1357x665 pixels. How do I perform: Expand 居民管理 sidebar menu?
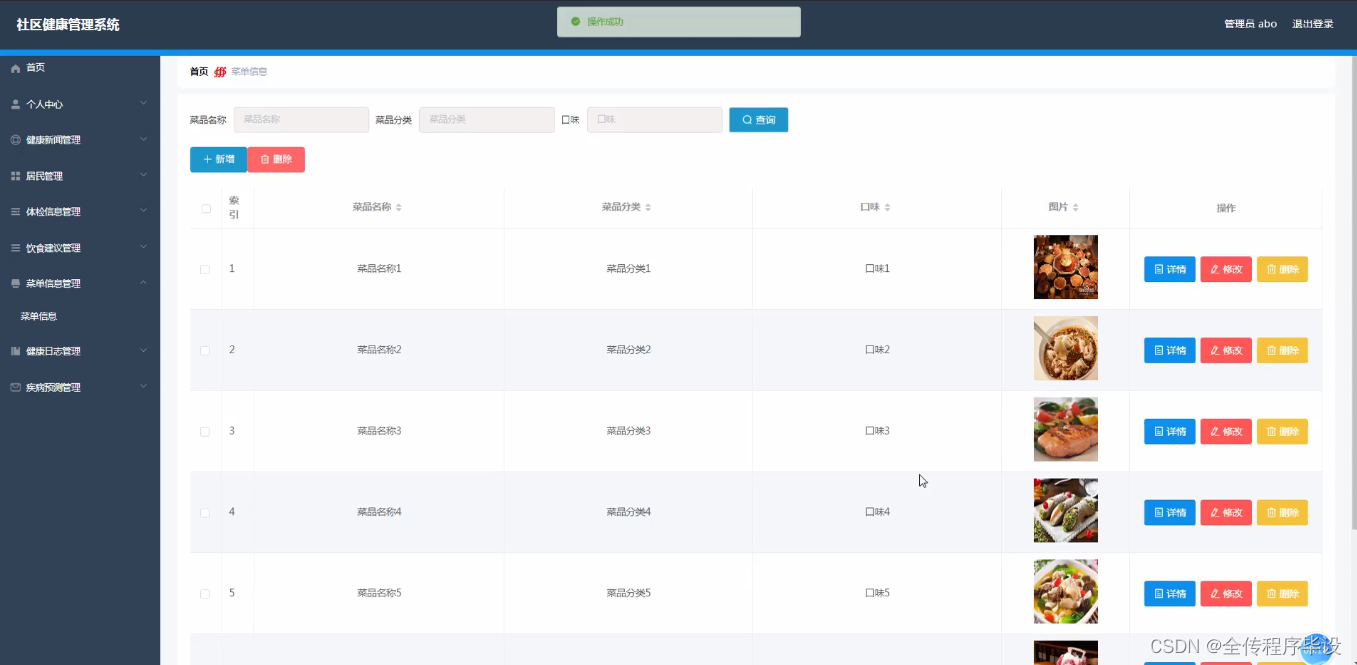(80, 176)
